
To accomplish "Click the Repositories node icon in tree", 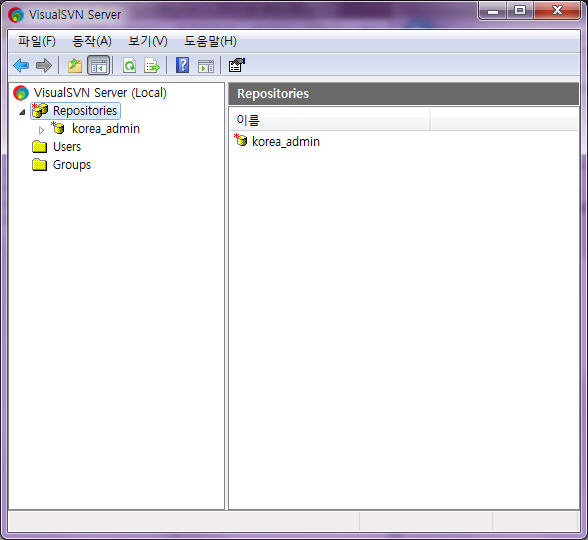I will tap(40, 111).
